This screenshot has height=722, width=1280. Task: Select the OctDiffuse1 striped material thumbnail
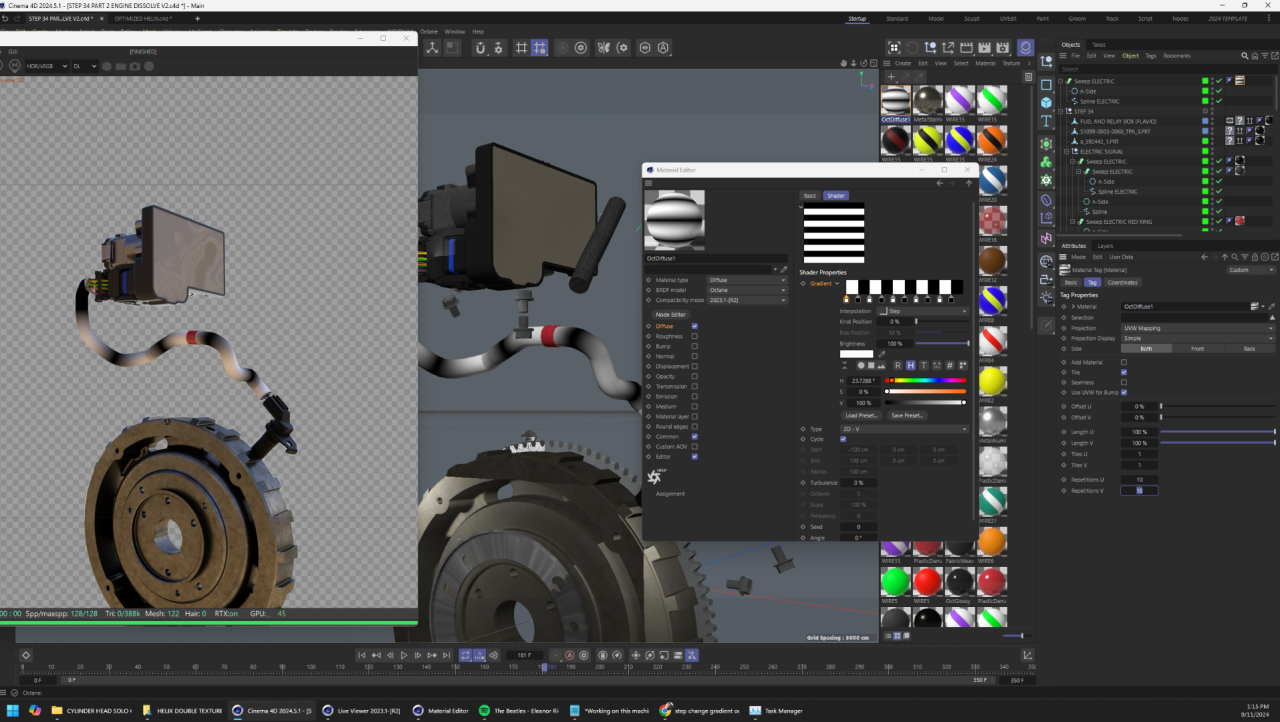[x=896, y=101]
